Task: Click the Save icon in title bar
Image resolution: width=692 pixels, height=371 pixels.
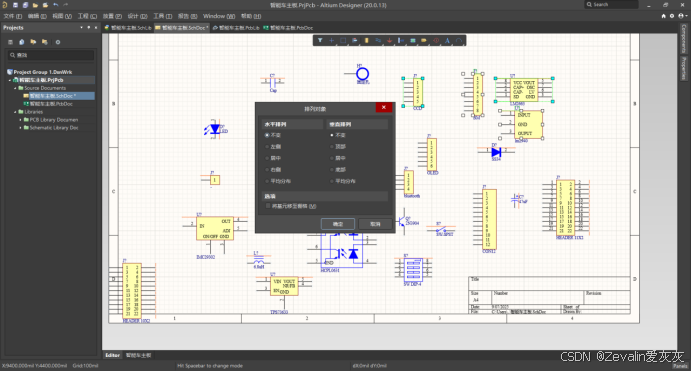Action: tap(15, 5)
